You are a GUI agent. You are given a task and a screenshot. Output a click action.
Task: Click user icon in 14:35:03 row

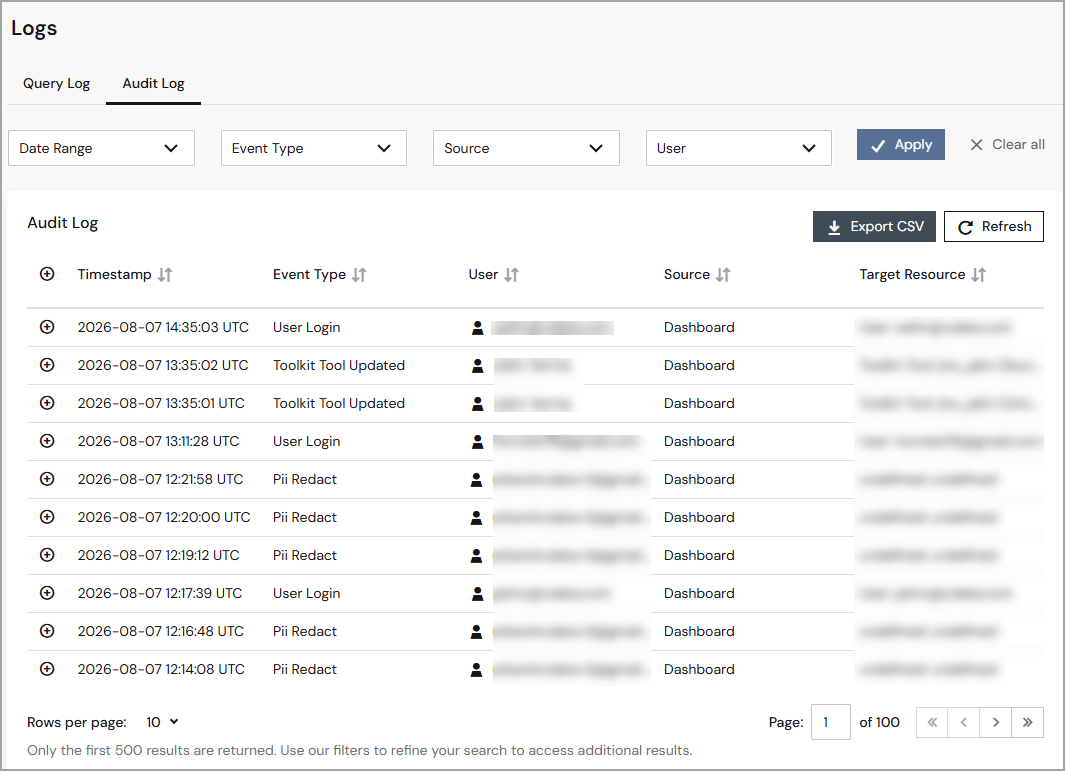click(x=477, y=327)
